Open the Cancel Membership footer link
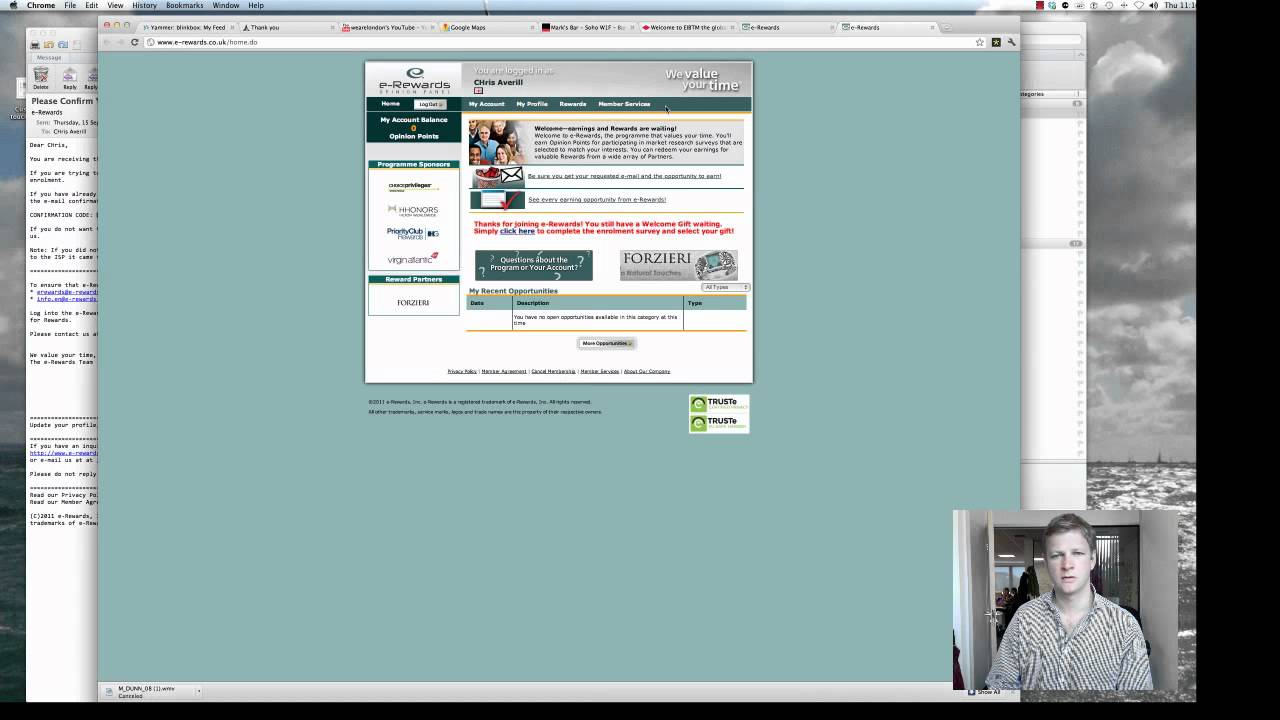This screenshot has height=720, width=1280. coord(553,371)
